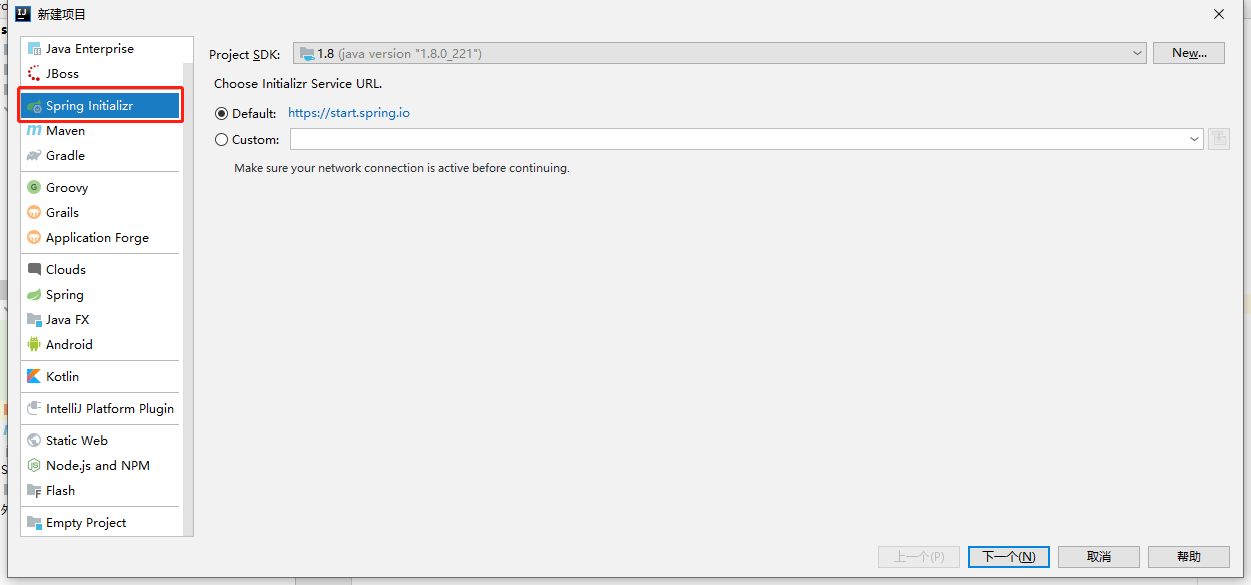This screenshot has height=585, width=1251.
Task: Close the 新建项目 dialog
Action: (1219, 14)
